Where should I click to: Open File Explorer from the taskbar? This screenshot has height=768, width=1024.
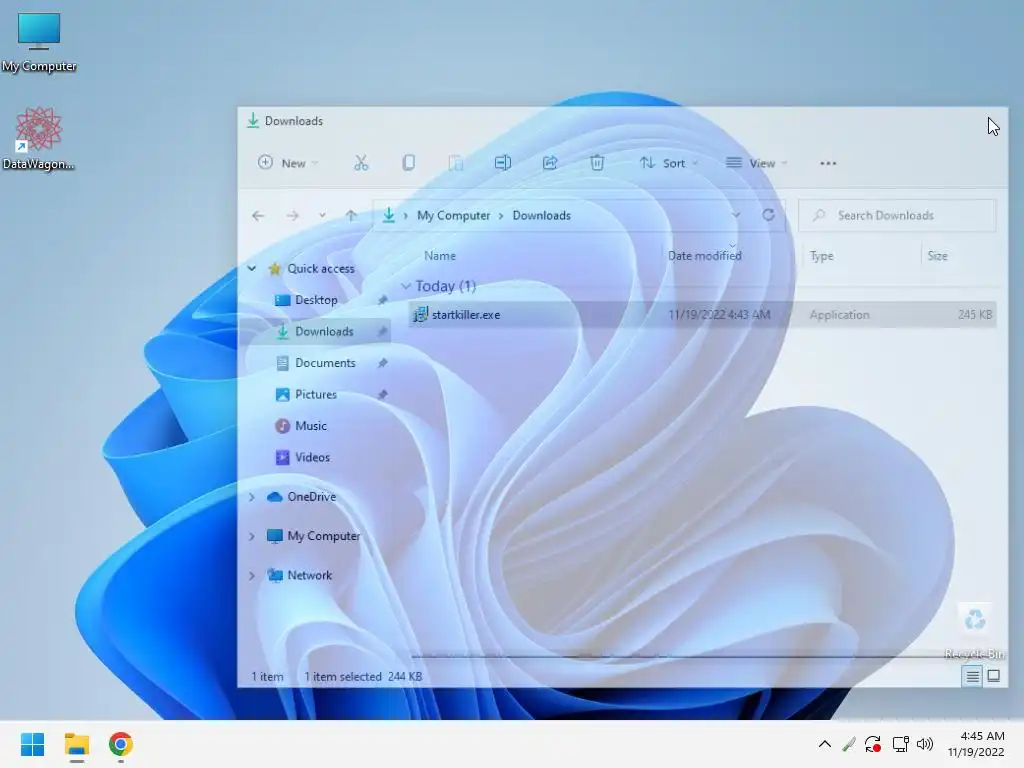pos(76,744)
